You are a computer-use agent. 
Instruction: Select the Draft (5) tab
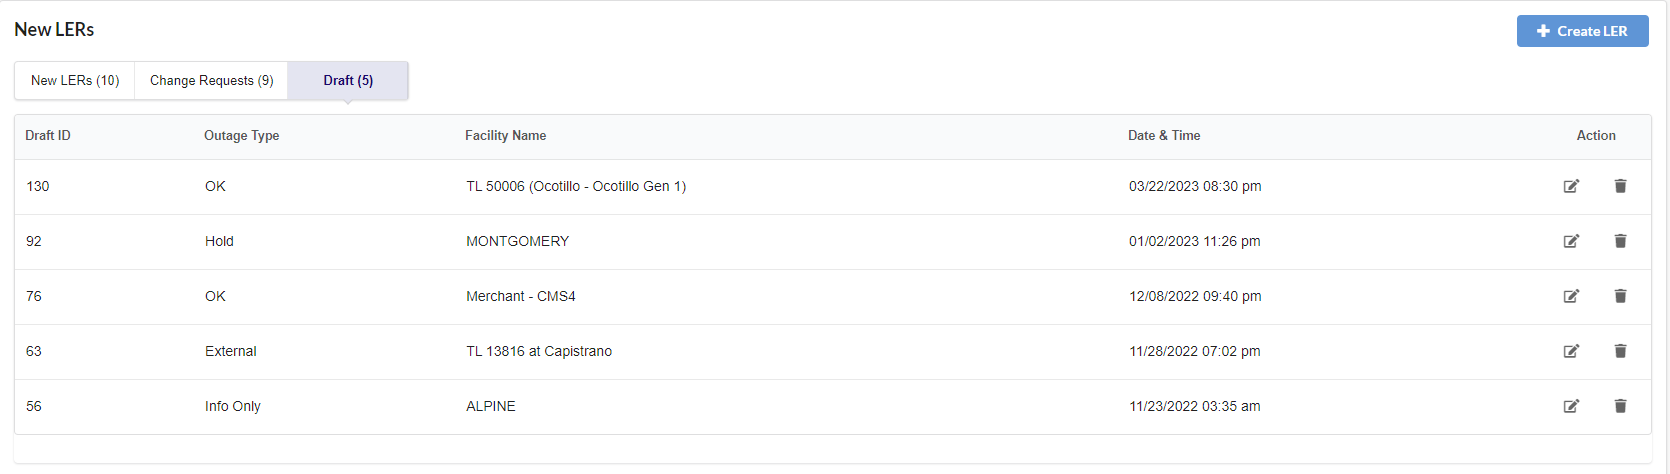tap(348, 81)
